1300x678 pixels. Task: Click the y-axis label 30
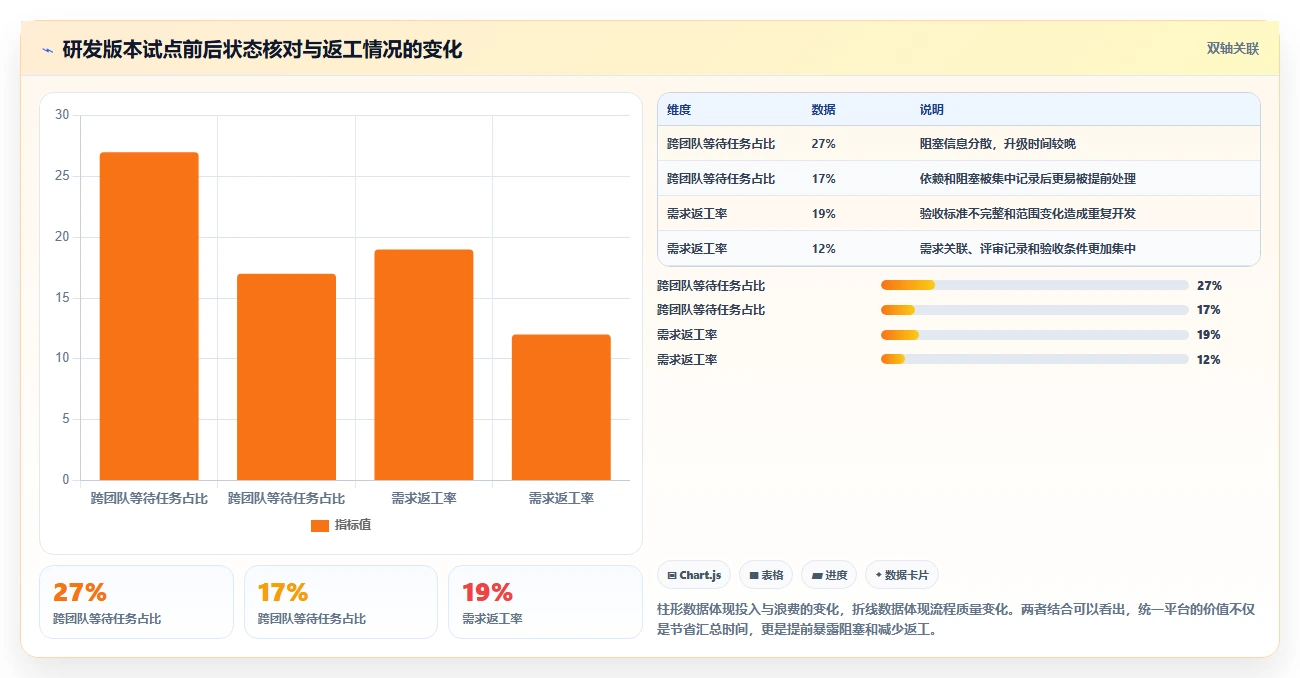[62, 115]
